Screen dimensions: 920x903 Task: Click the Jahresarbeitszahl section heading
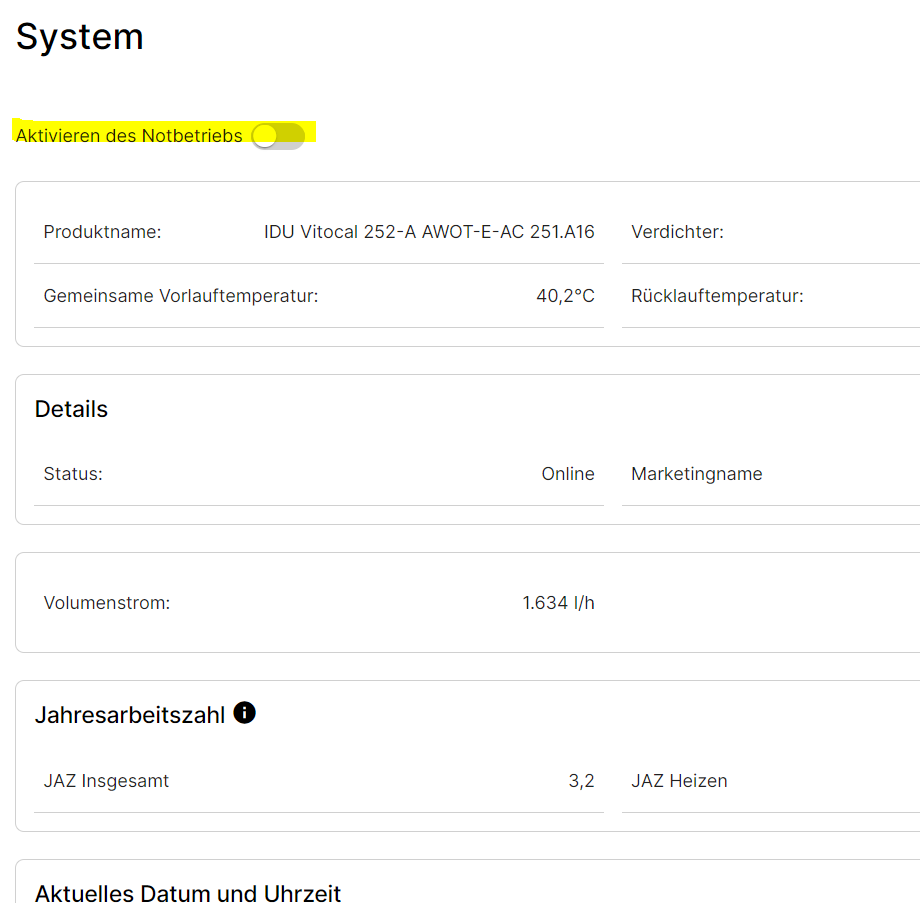[x=130, y=715]
